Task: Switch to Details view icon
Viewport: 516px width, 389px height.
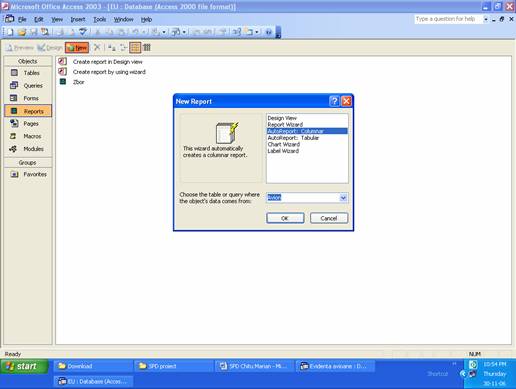Action: point(147,48)
